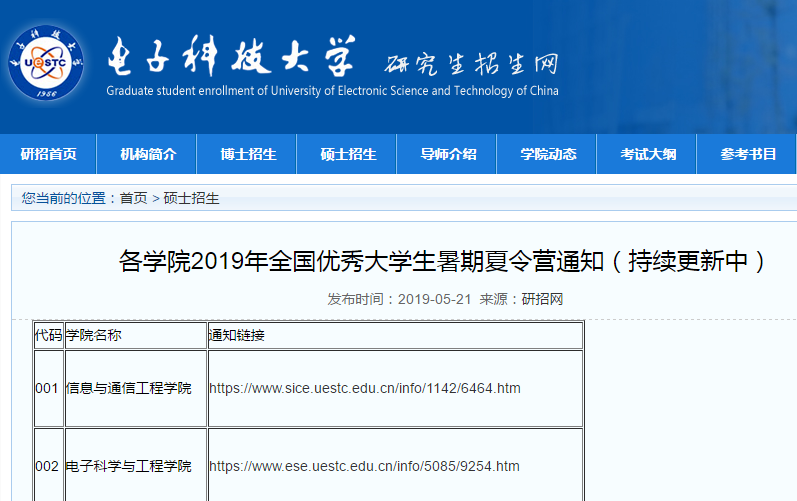
Task: Open the 考试大纲 navigation menu
Action: [648, 154]
